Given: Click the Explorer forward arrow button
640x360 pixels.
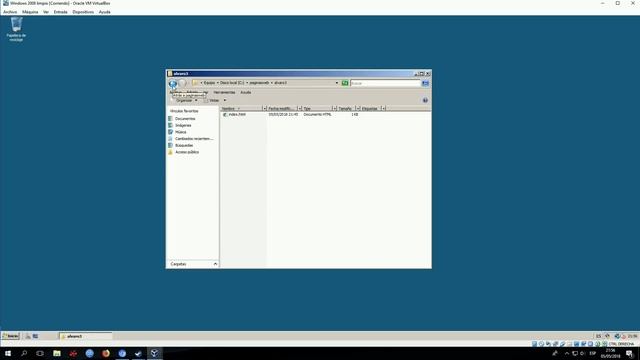Looking at the screenshot, I should point(182,83).
